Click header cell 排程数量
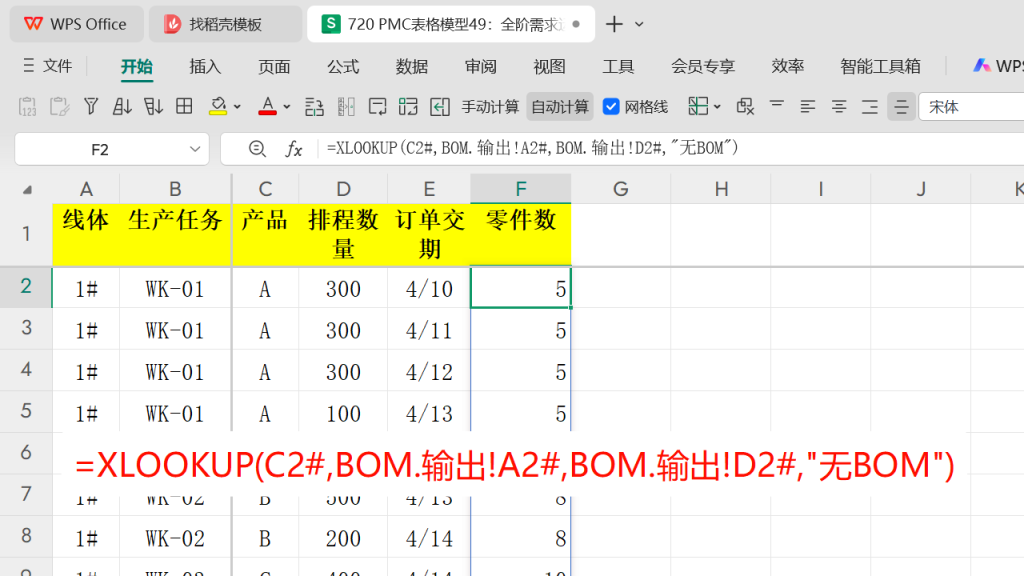 click(343, 234)
